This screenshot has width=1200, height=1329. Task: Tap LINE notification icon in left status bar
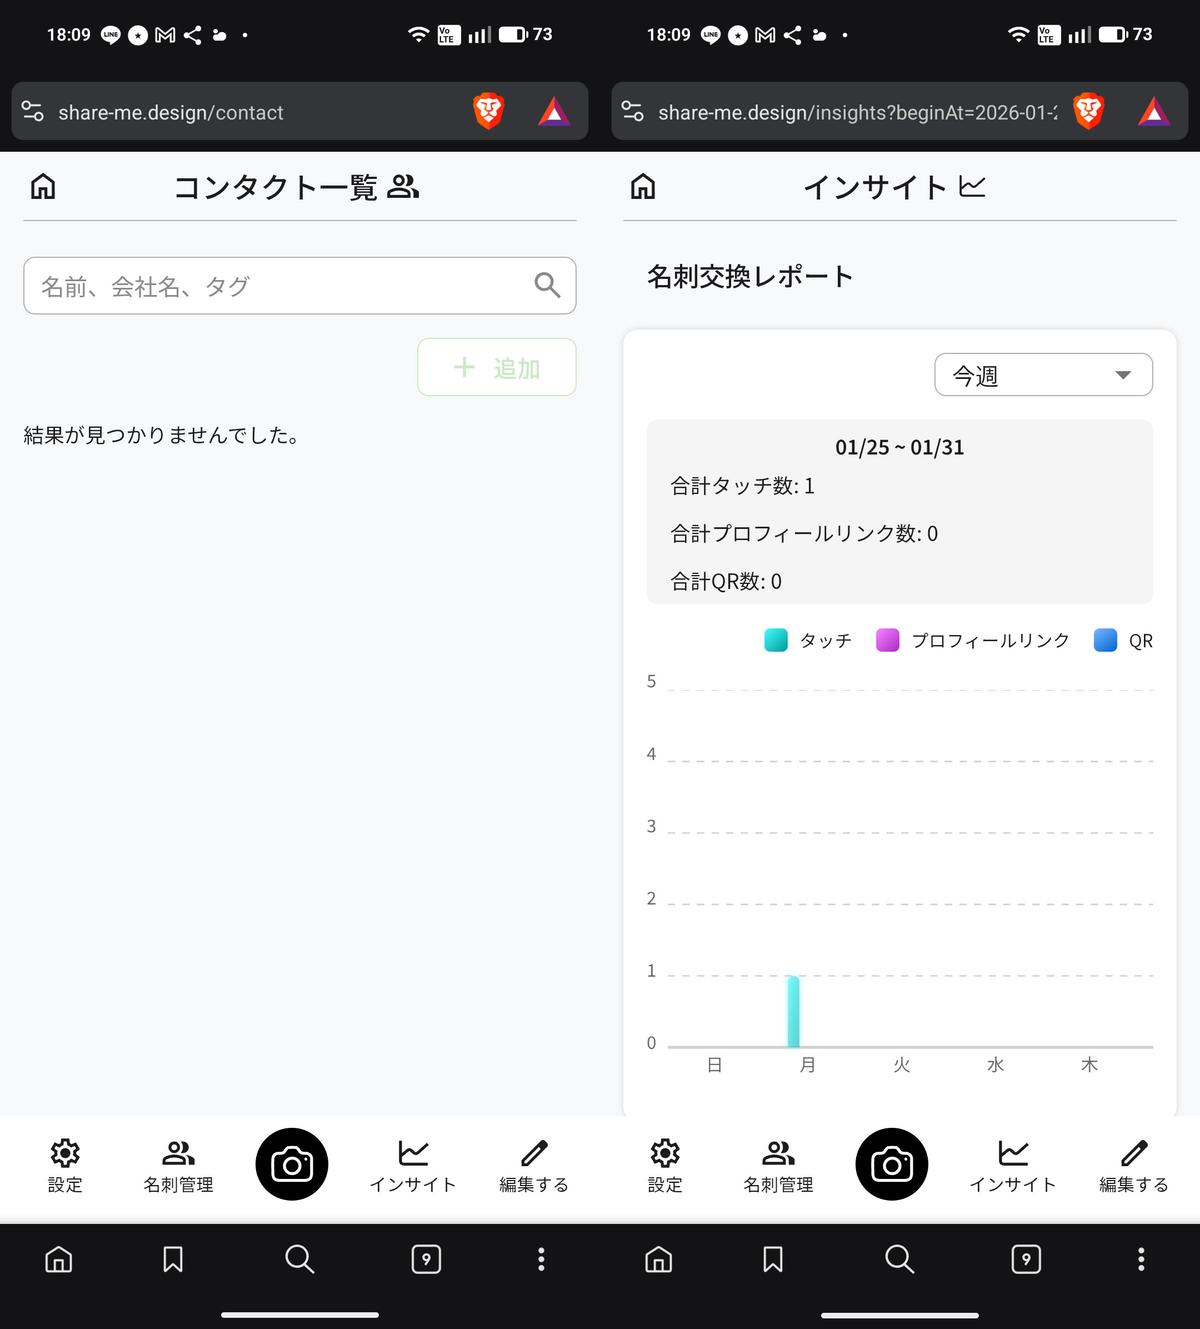[110, 35]
